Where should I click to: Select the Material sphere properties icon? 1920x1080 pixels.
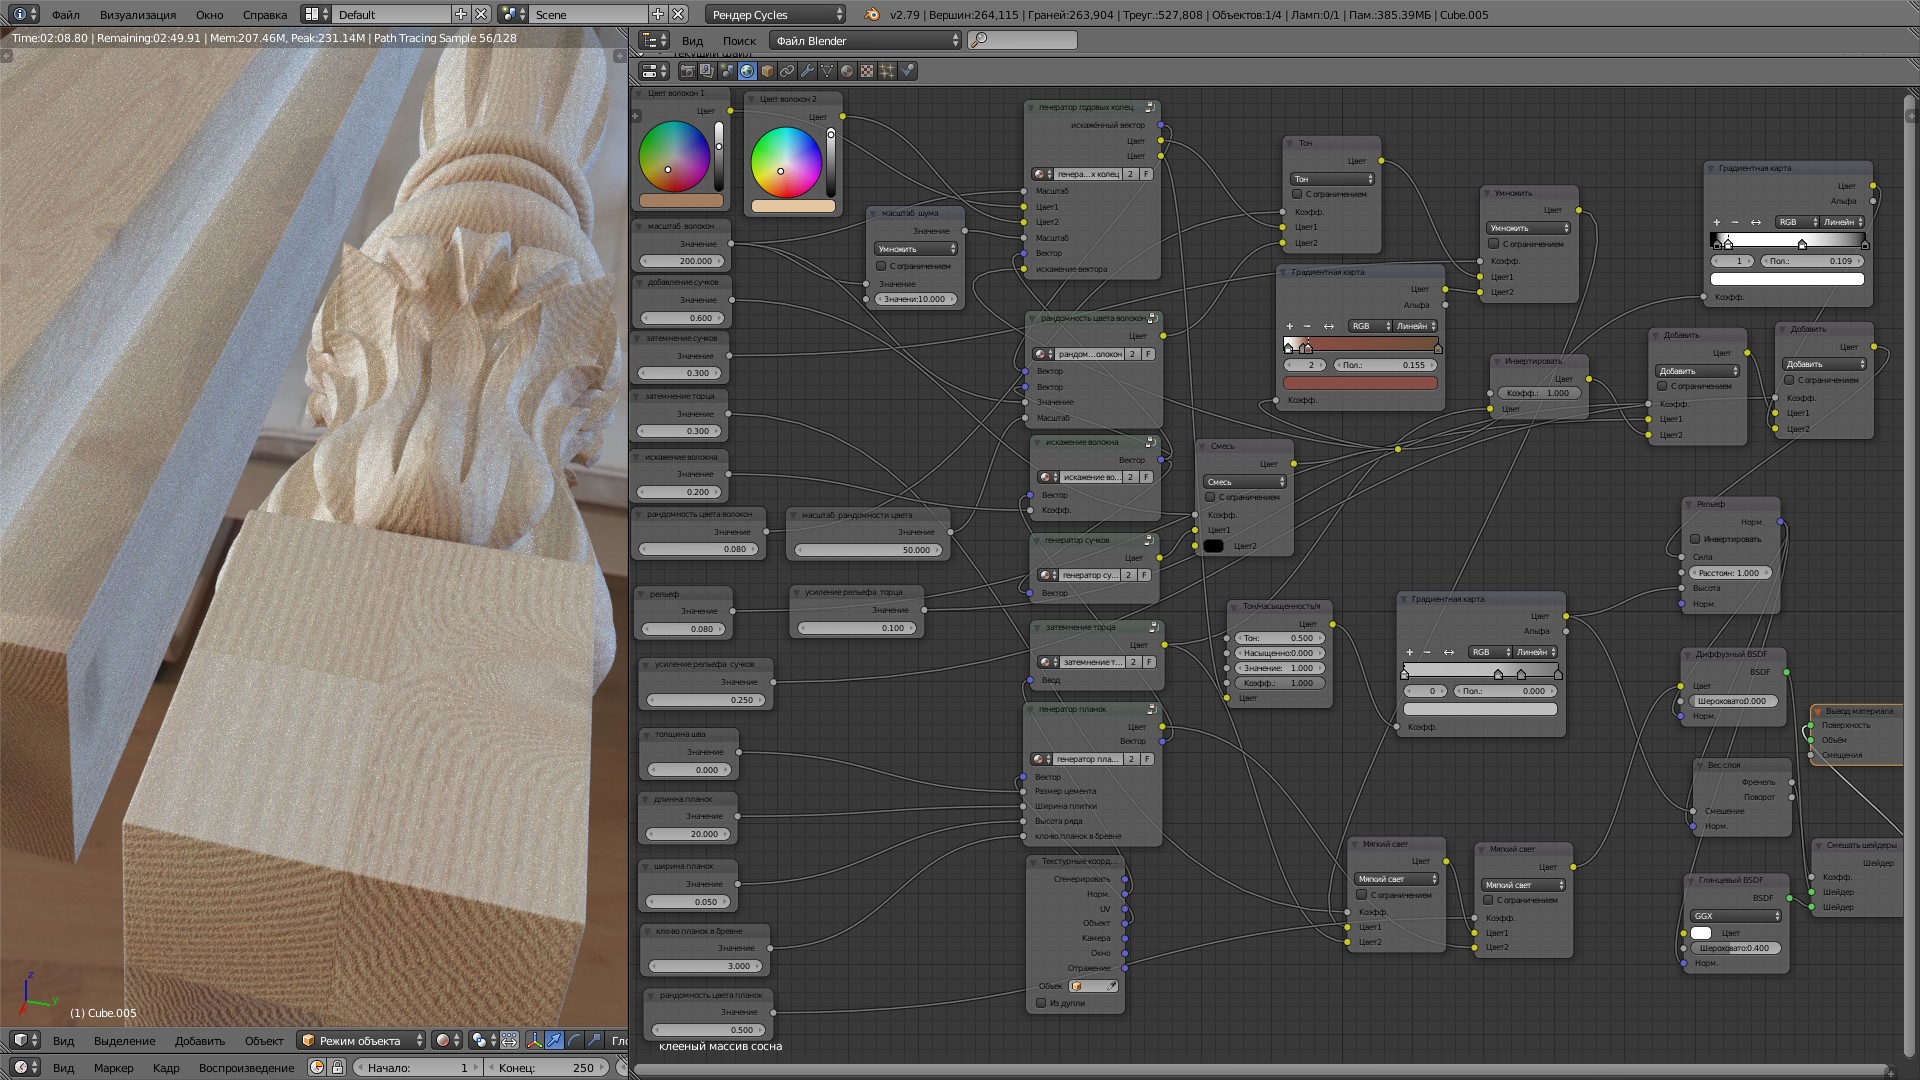tap(847, 71)
